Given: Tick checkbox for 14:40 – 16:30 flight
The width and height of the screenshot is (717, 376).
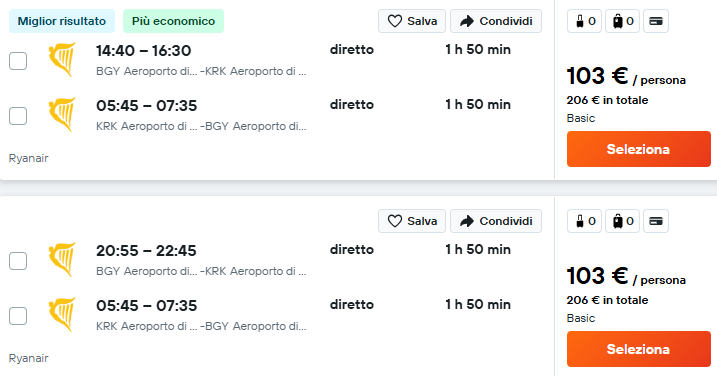Looking at the screenshot, I should pyautogui.click(x=18, y=61).
